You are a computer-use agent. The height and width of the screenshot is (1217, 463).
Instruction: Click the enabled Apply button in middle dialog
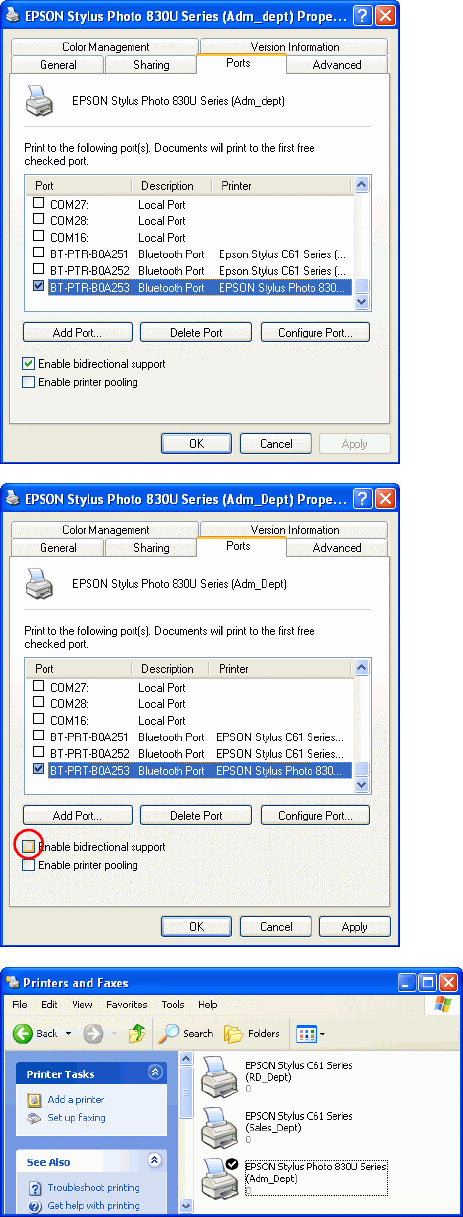355,927
